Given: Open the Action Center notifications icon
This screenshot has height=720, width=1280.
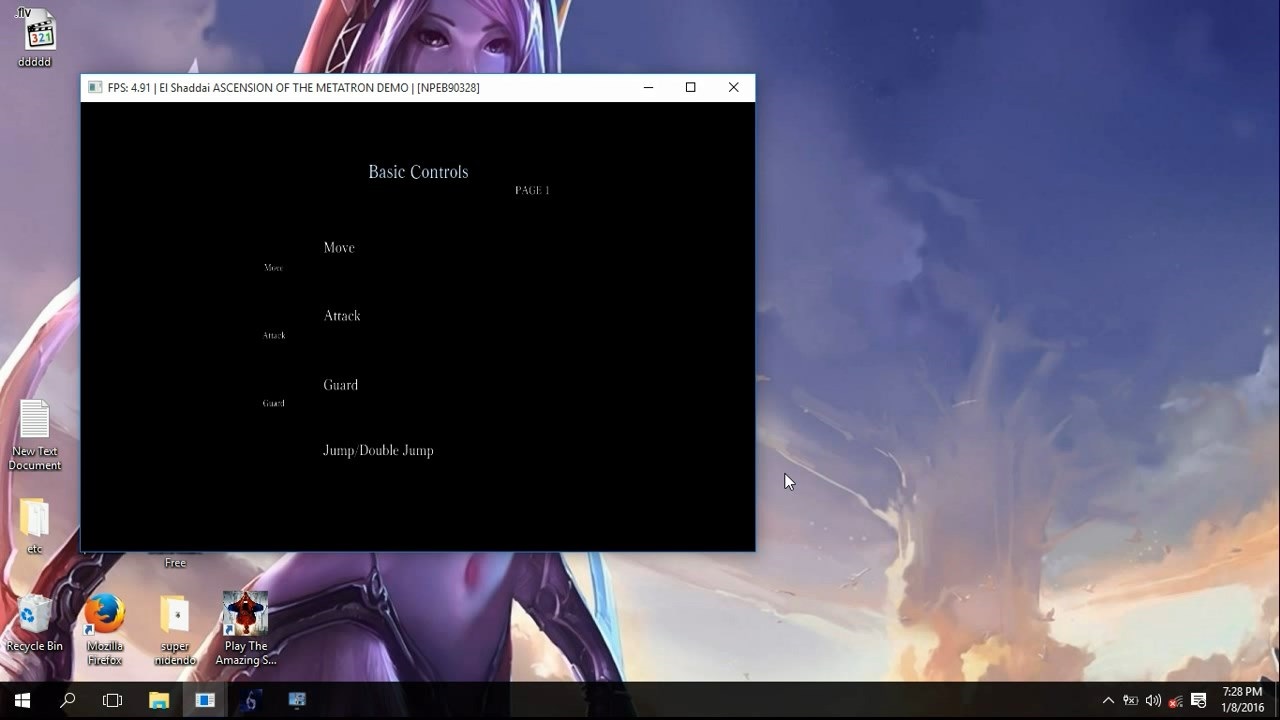Looking at the screenshot, I should (1199, 700).
